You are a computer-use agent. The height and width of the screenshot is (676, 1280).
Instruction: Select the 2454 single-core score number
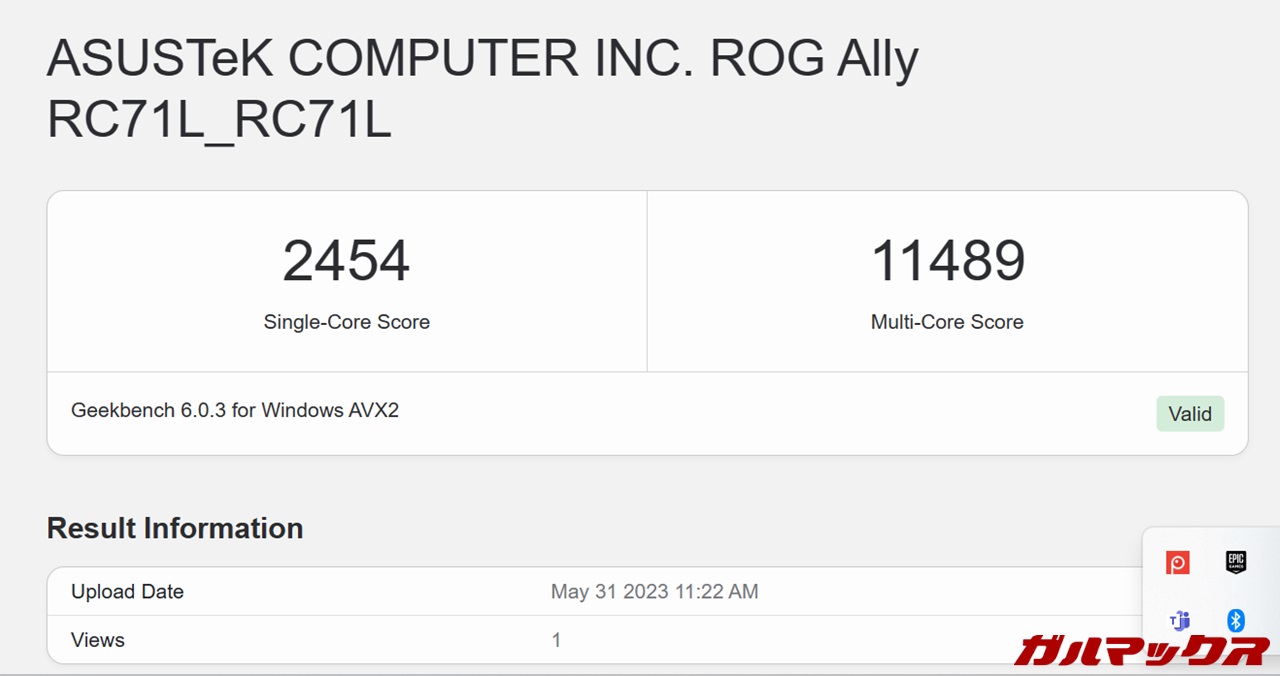[x=346, y=261]
